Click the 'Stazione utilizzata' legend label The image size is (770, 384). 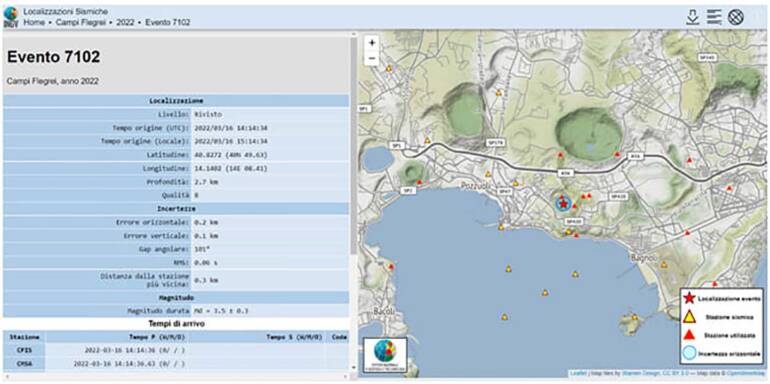pos(730,335)
